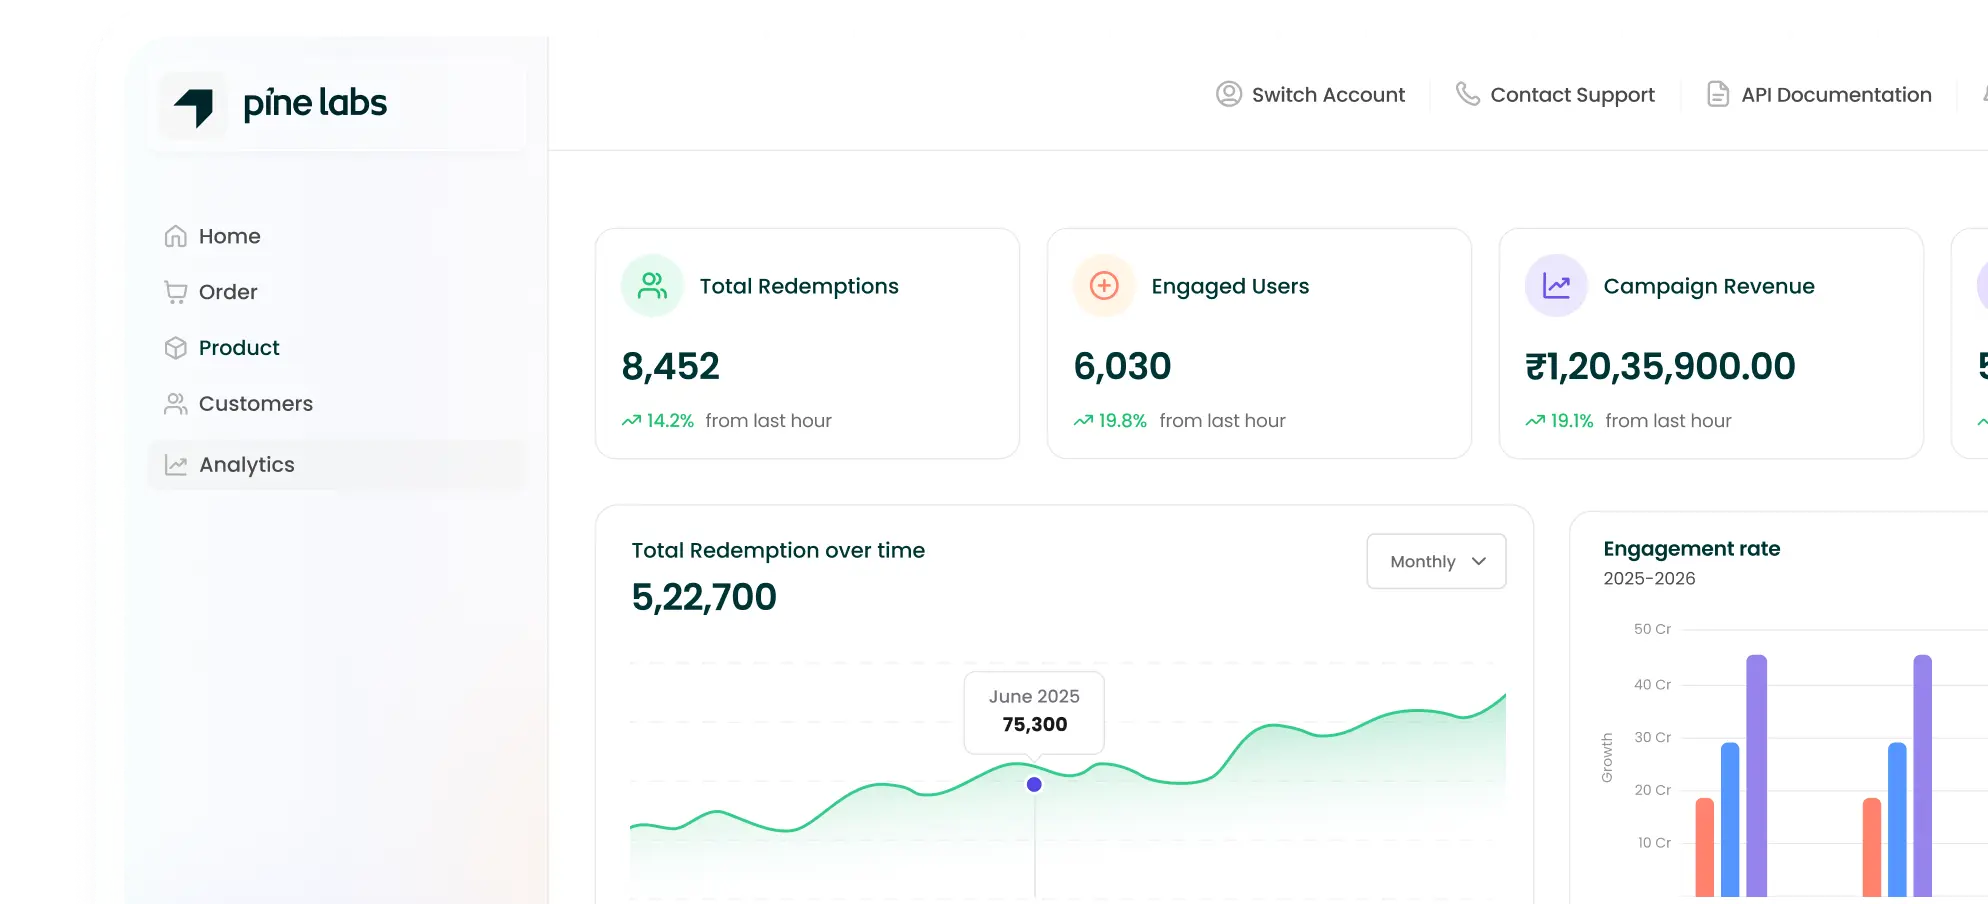Click the pine labs wordmark
1988x904 pixels.
[x=315, y=103]
